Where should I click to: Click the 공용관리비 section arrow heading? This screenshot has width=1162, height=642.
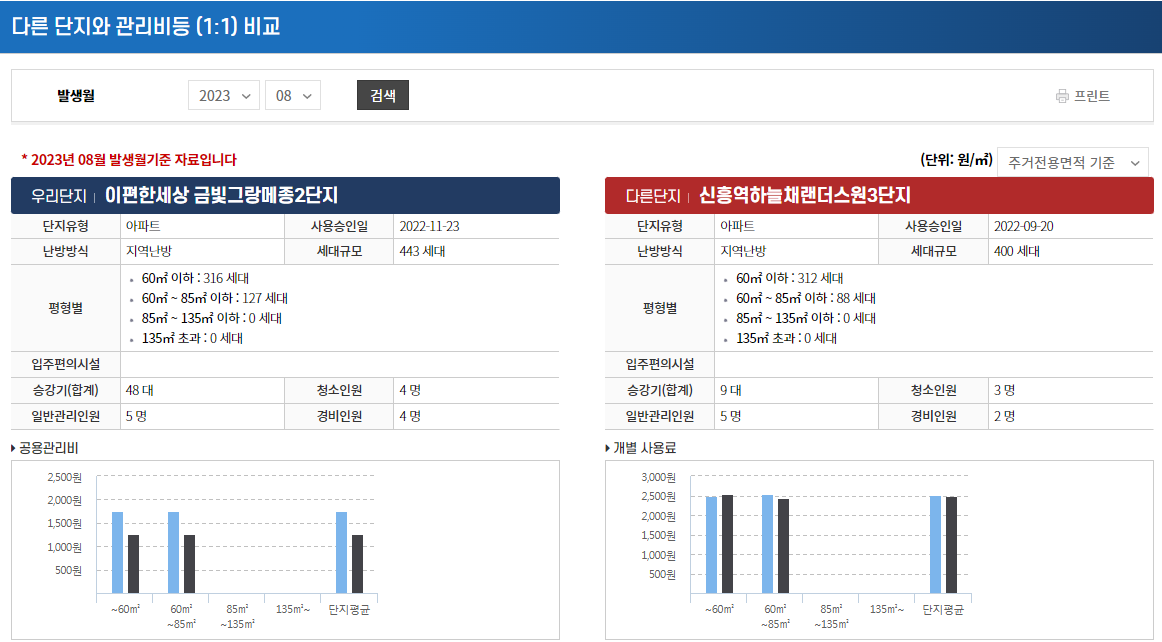click(44, 448)
